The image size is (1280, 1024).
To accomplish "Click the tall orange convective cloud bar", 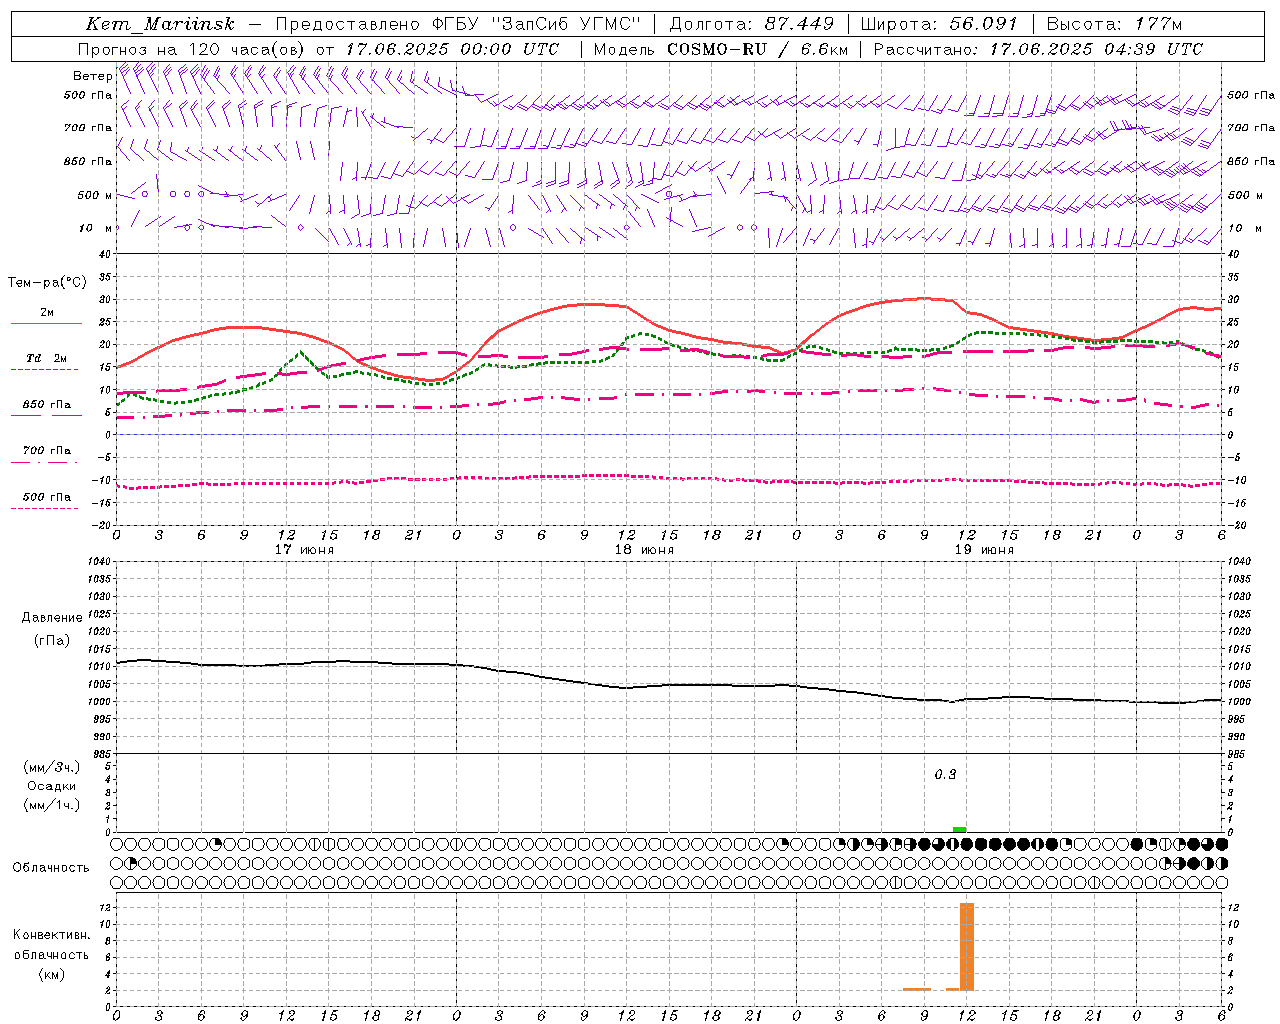I will coord(967,946).
